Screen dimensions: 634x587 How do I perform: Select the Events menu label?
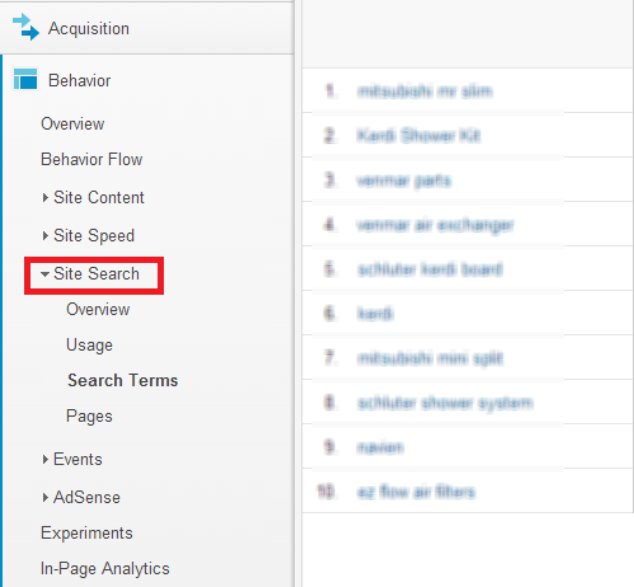(x=78, y=459)
